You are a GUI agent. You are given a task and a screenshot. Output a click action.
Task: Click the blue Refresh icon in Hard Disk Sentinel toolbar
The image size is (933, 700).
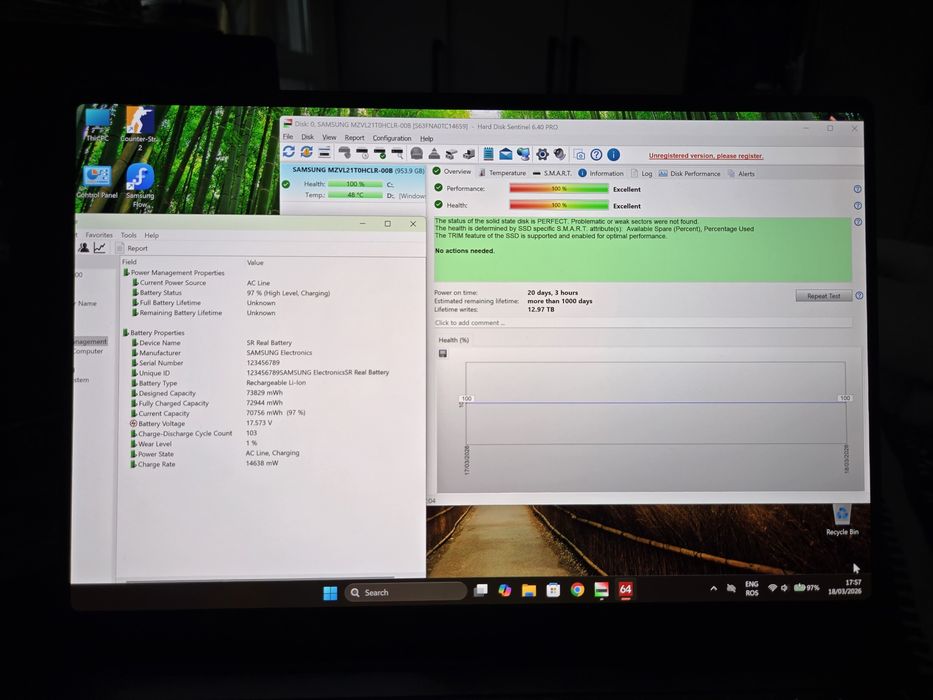click(x=289, y=152)
